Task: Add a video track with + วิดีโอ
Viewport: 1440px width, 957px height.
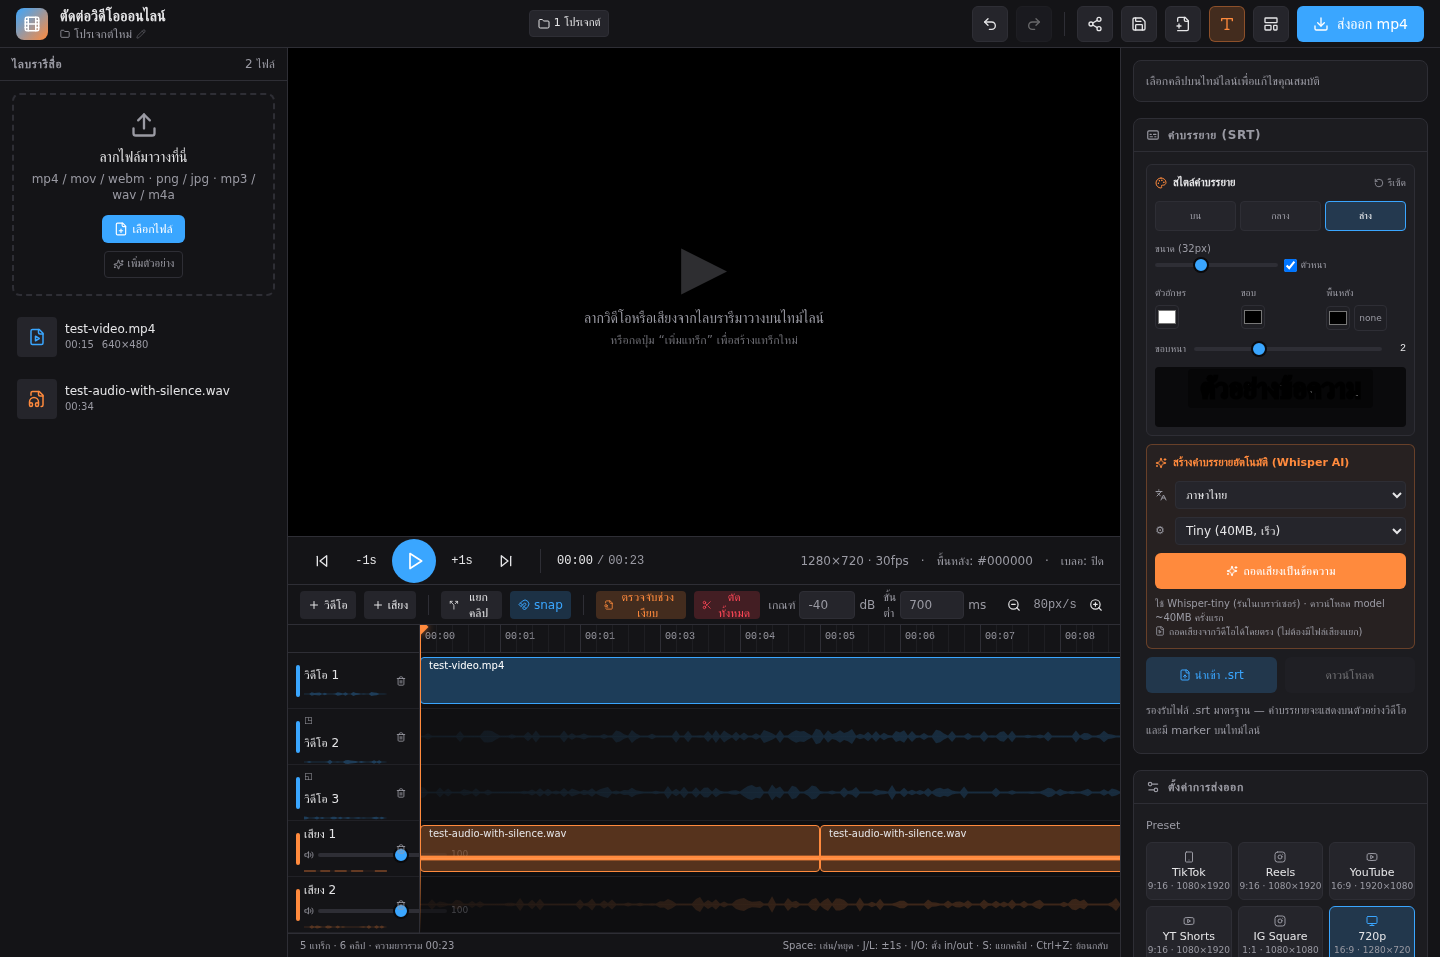Action: pos(328,605)
